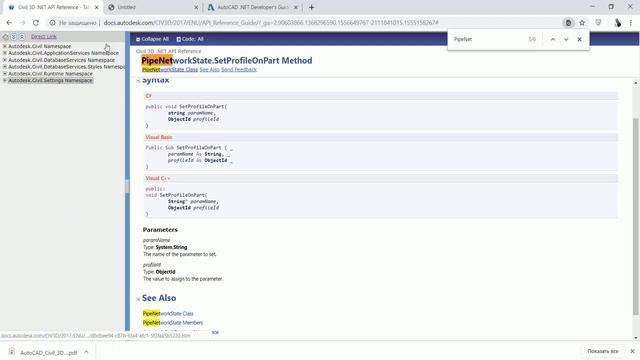
Task: Collapse the Syntax section
Action: coord(138,81)
